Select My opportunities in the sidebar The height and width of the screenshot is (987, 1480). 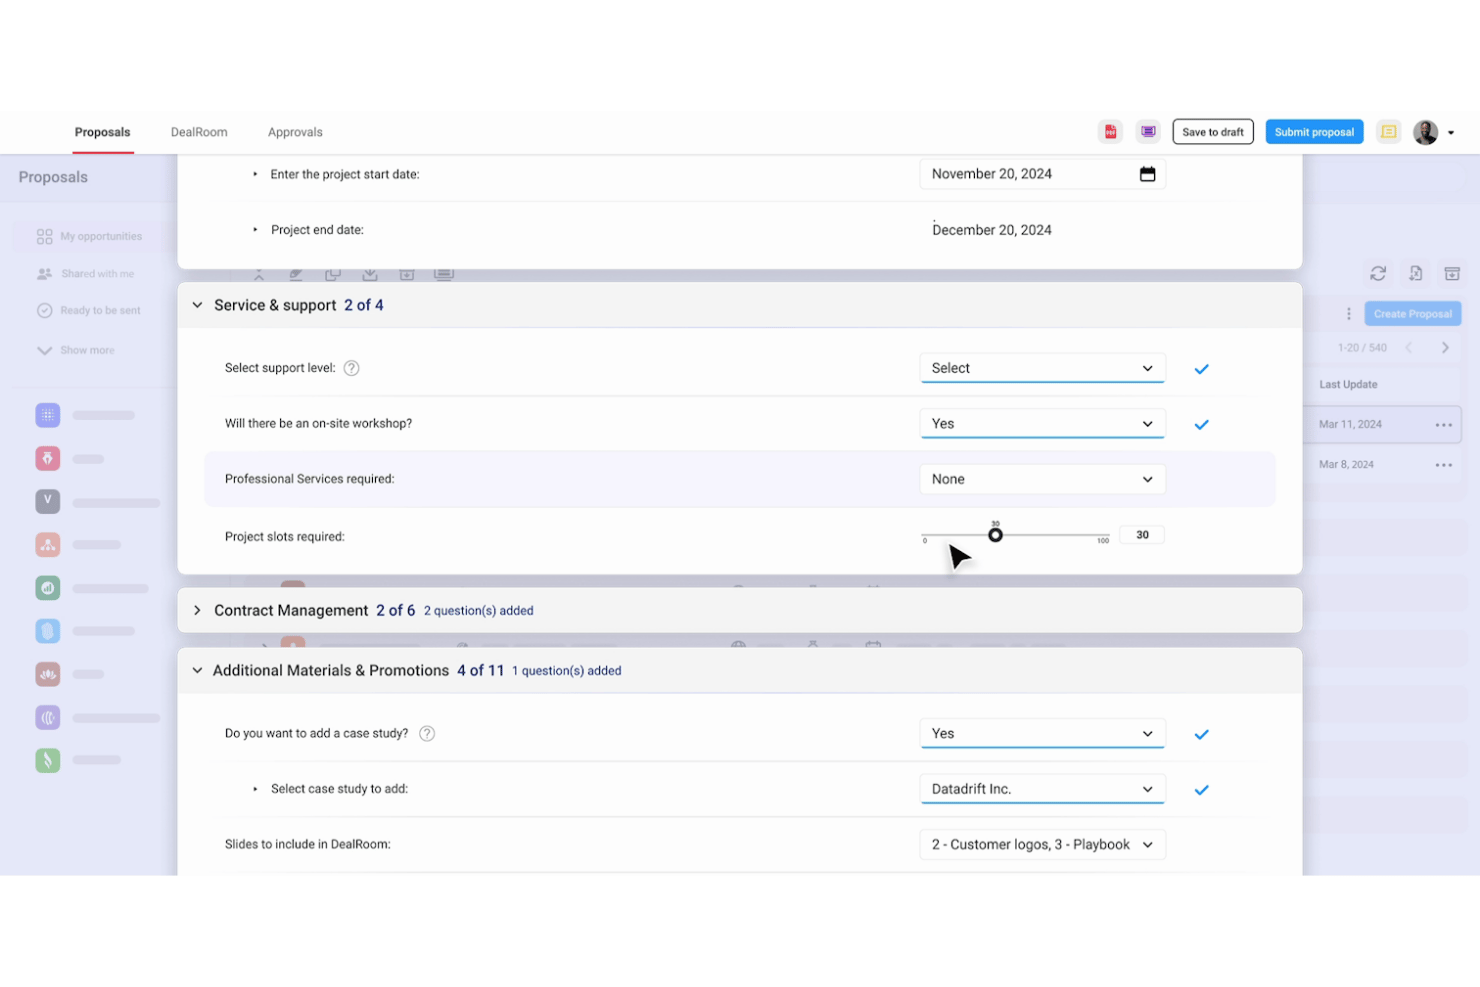pos(101,237)
